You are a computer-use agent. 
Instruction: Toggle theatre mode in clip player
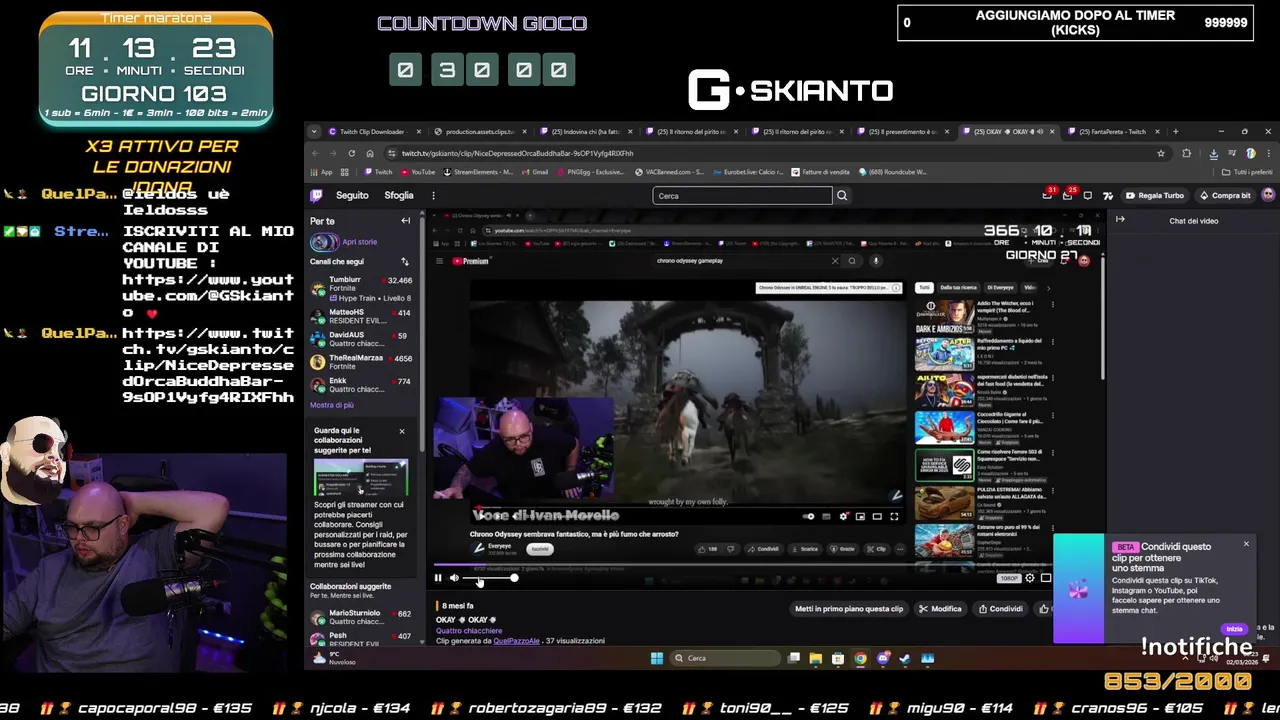pos(1046,578)
